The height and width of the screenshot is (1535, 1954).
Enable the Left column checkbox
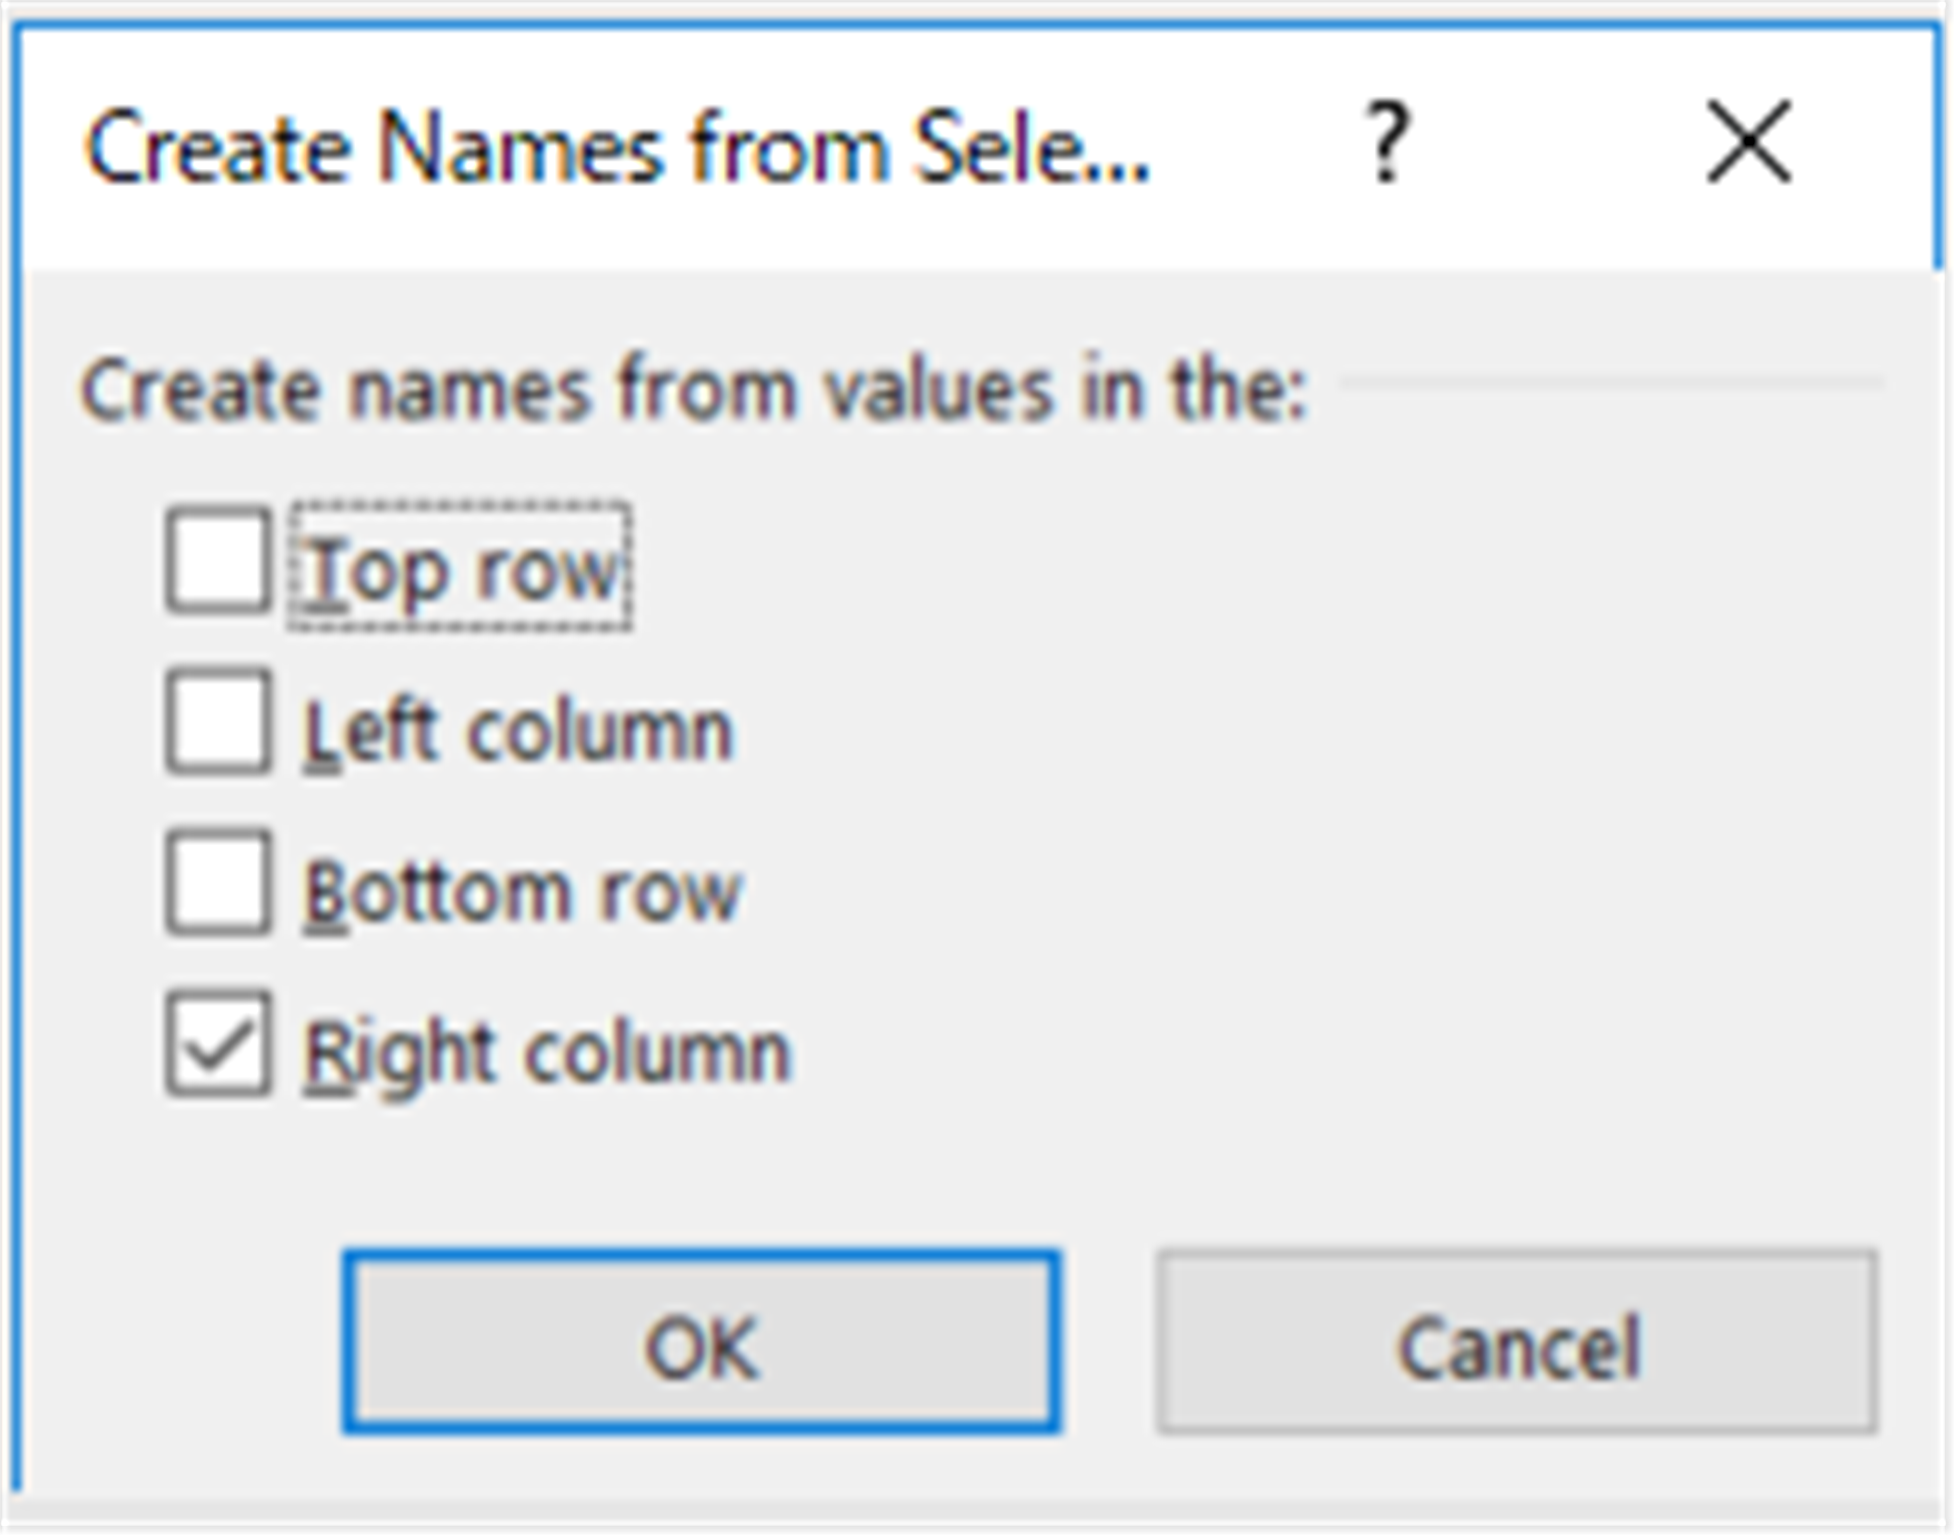(x=217, y=722)
